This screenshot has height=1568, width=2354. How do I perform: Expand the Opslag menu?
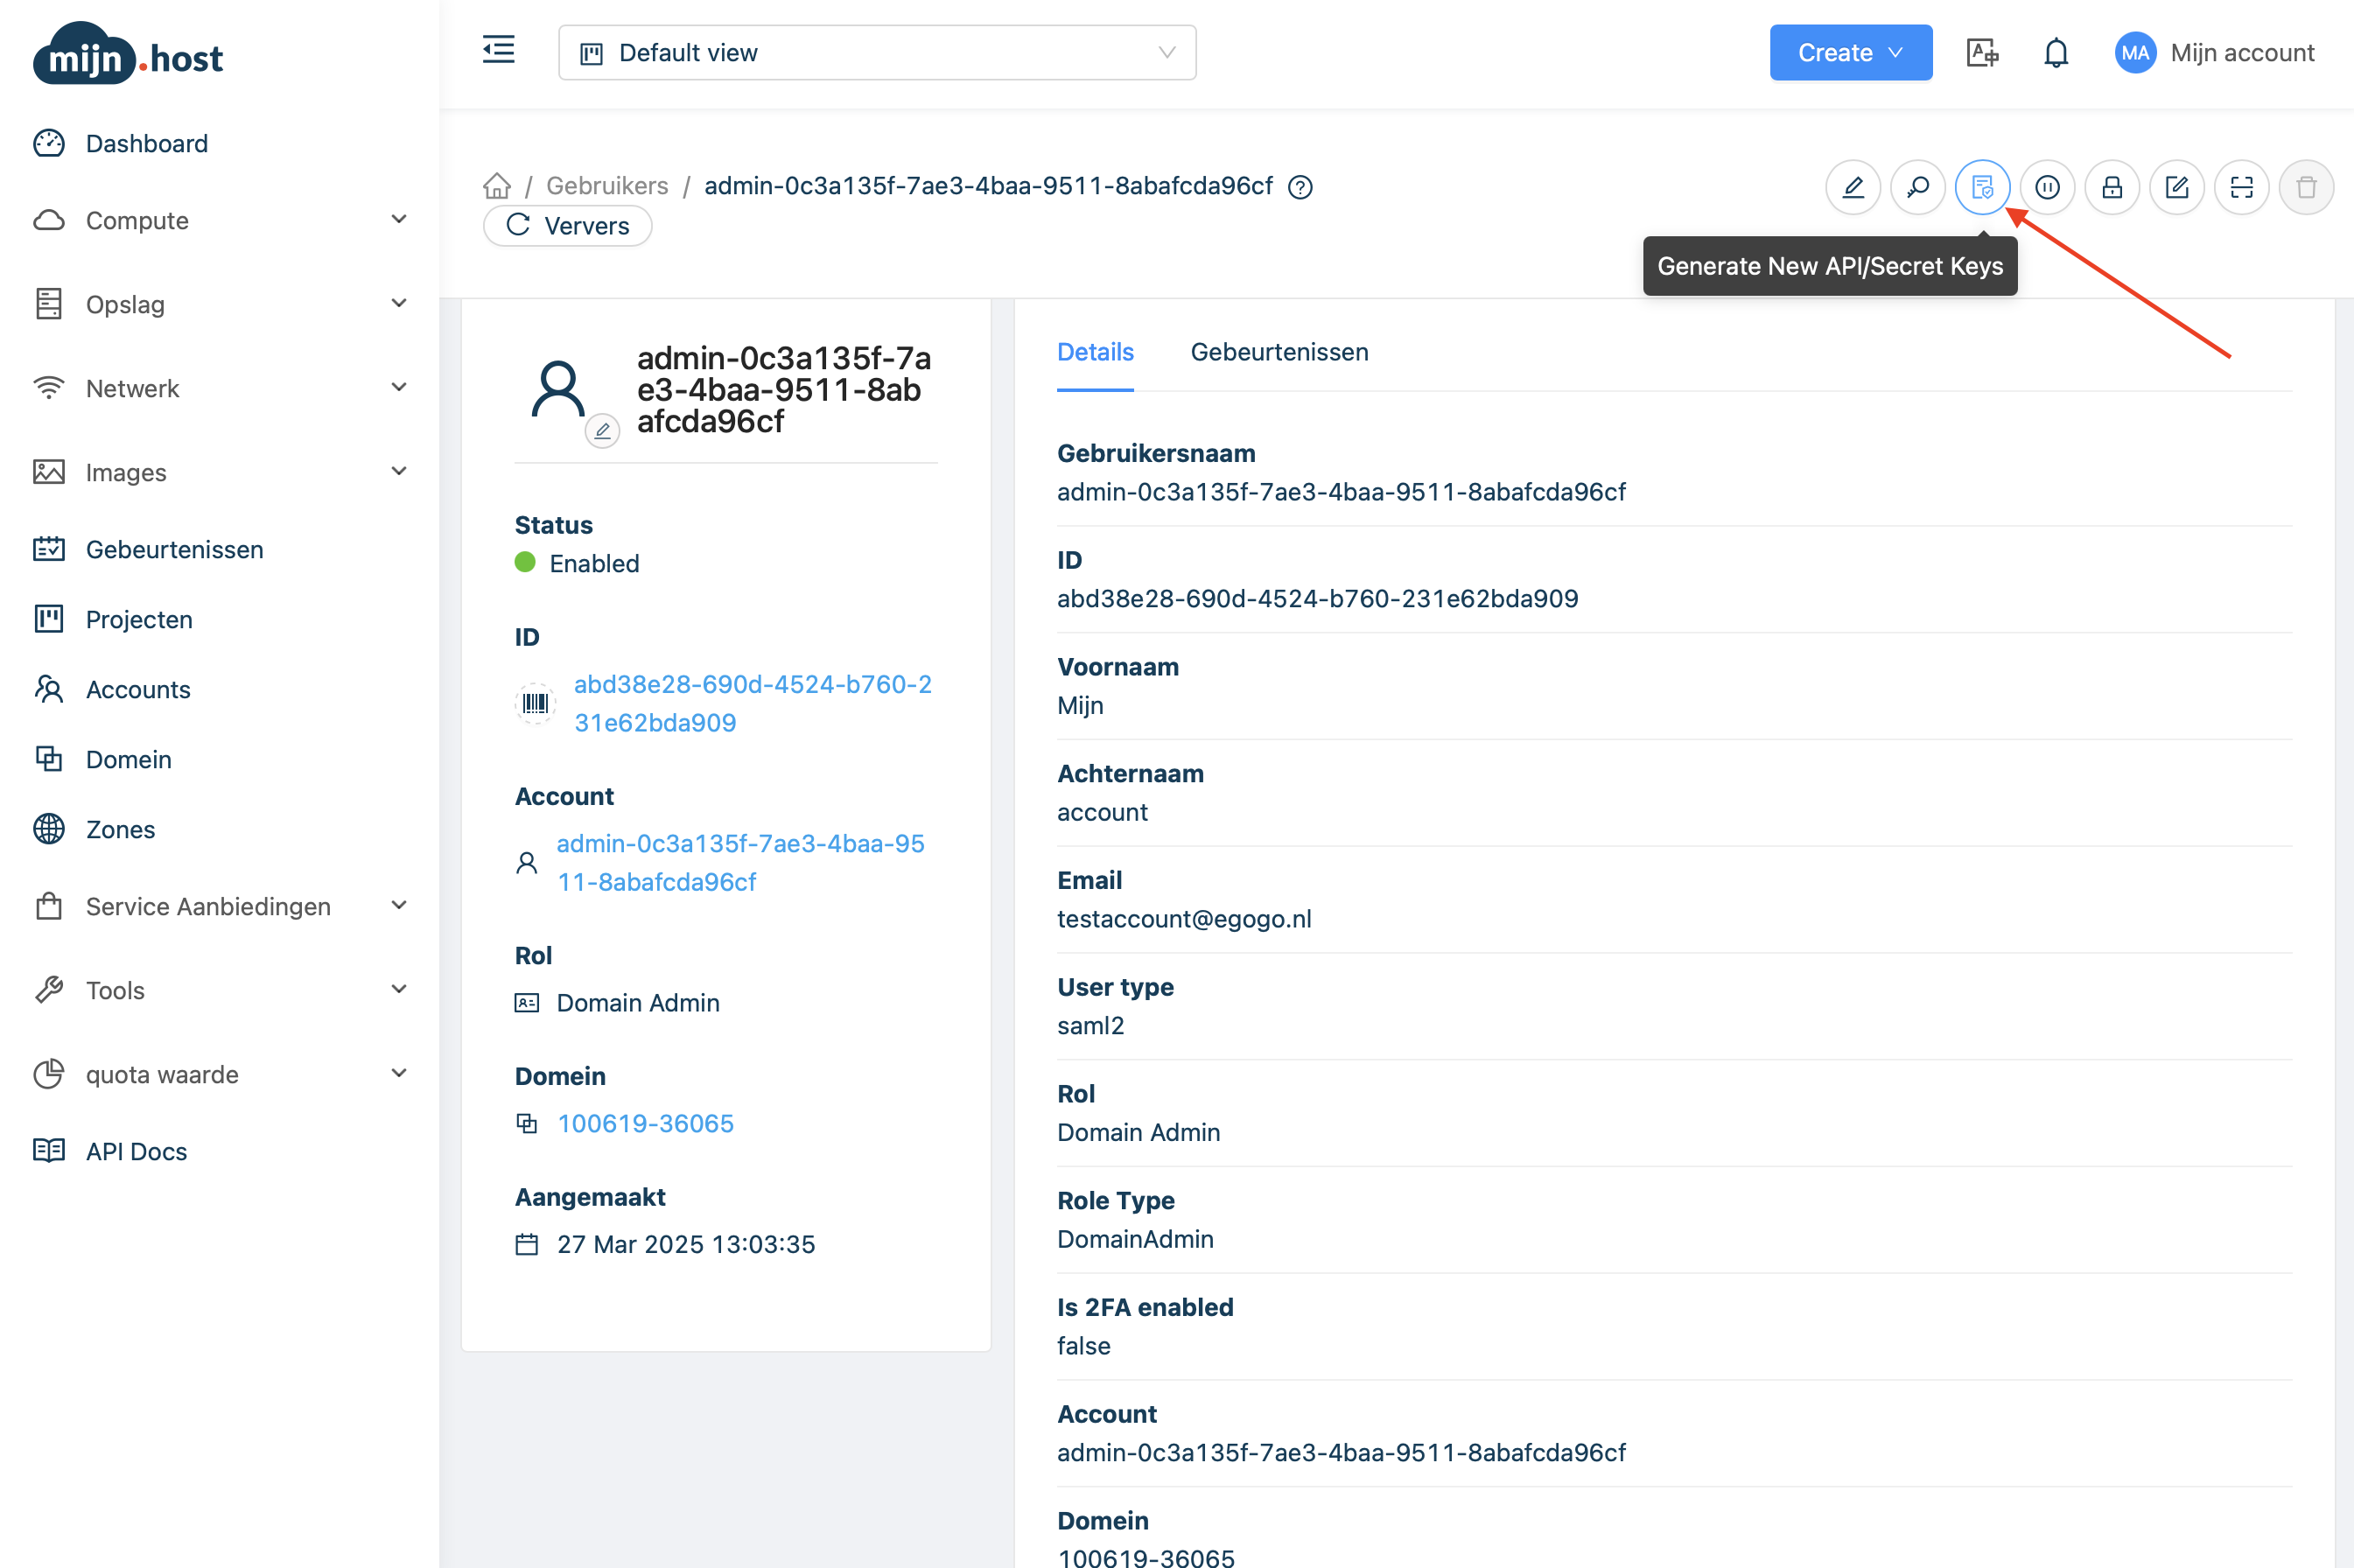click(x=220, y=304)
